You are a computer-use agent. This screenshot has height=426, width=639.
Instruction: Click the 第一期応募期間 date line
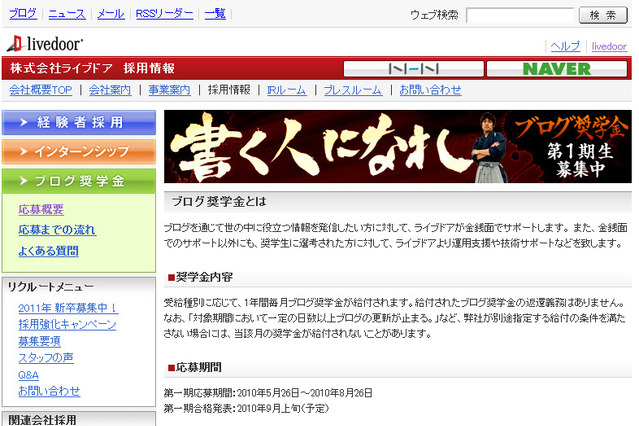pyautogui.click(x=268, y=393)
